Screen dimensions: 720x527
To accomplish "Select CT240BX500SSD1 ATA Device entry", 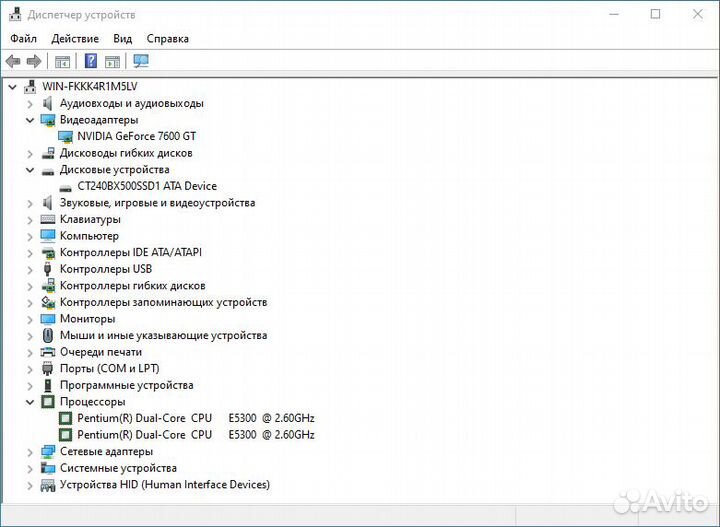I will click(147, 186).
